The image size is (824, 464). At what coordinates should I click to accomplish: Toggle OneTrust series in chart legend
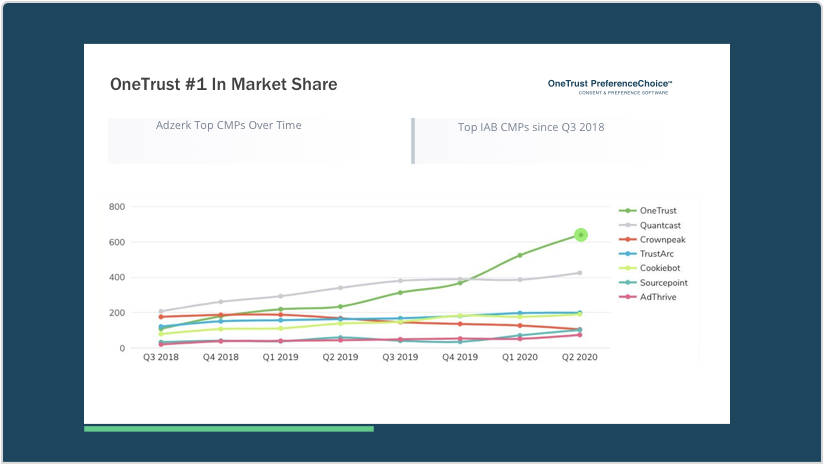648,211
